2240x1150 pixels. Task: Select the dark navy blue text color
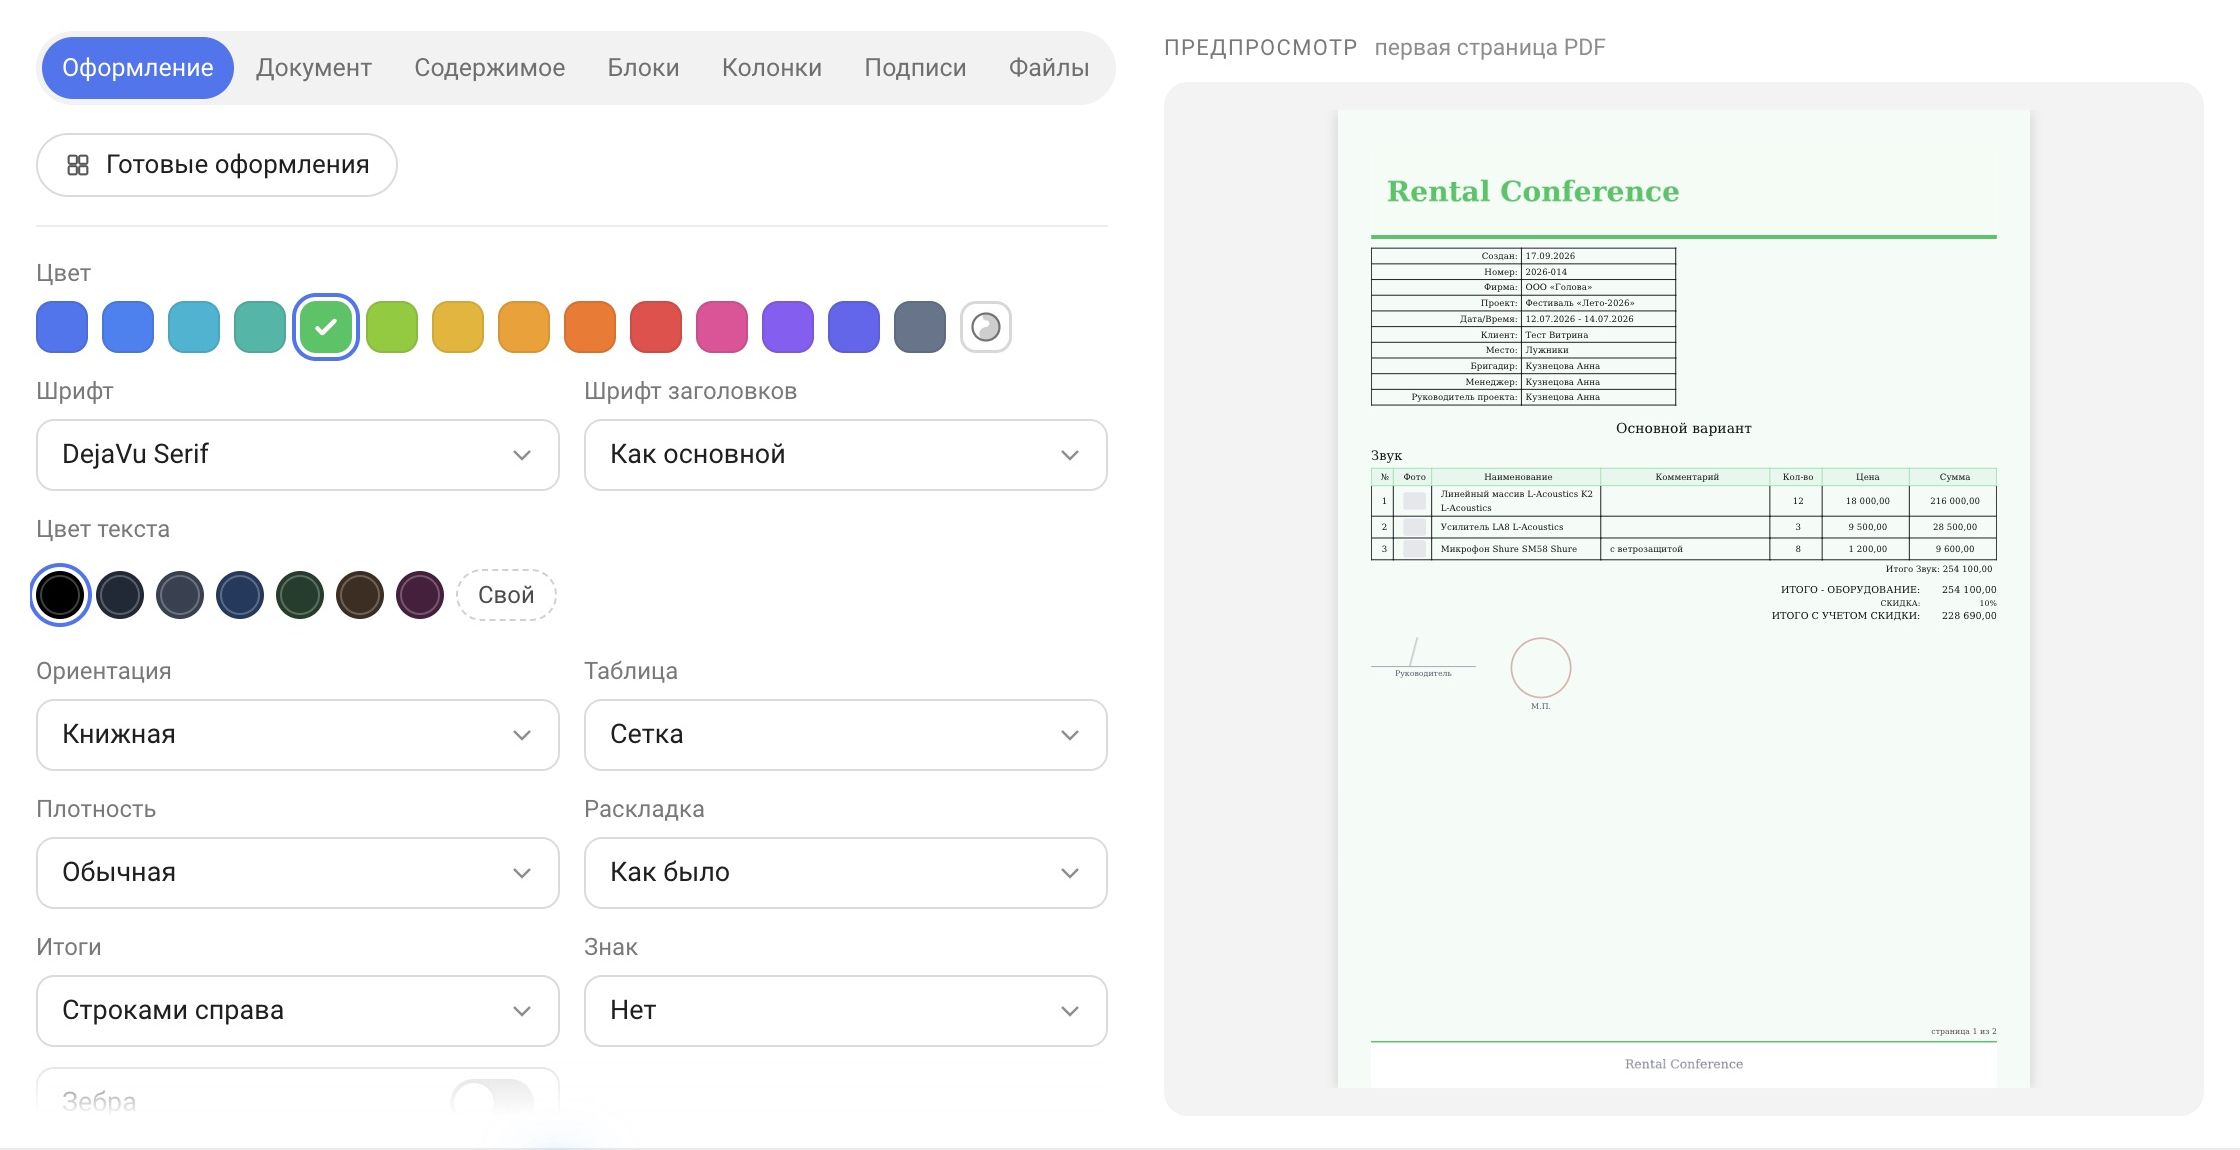[240, 595]
